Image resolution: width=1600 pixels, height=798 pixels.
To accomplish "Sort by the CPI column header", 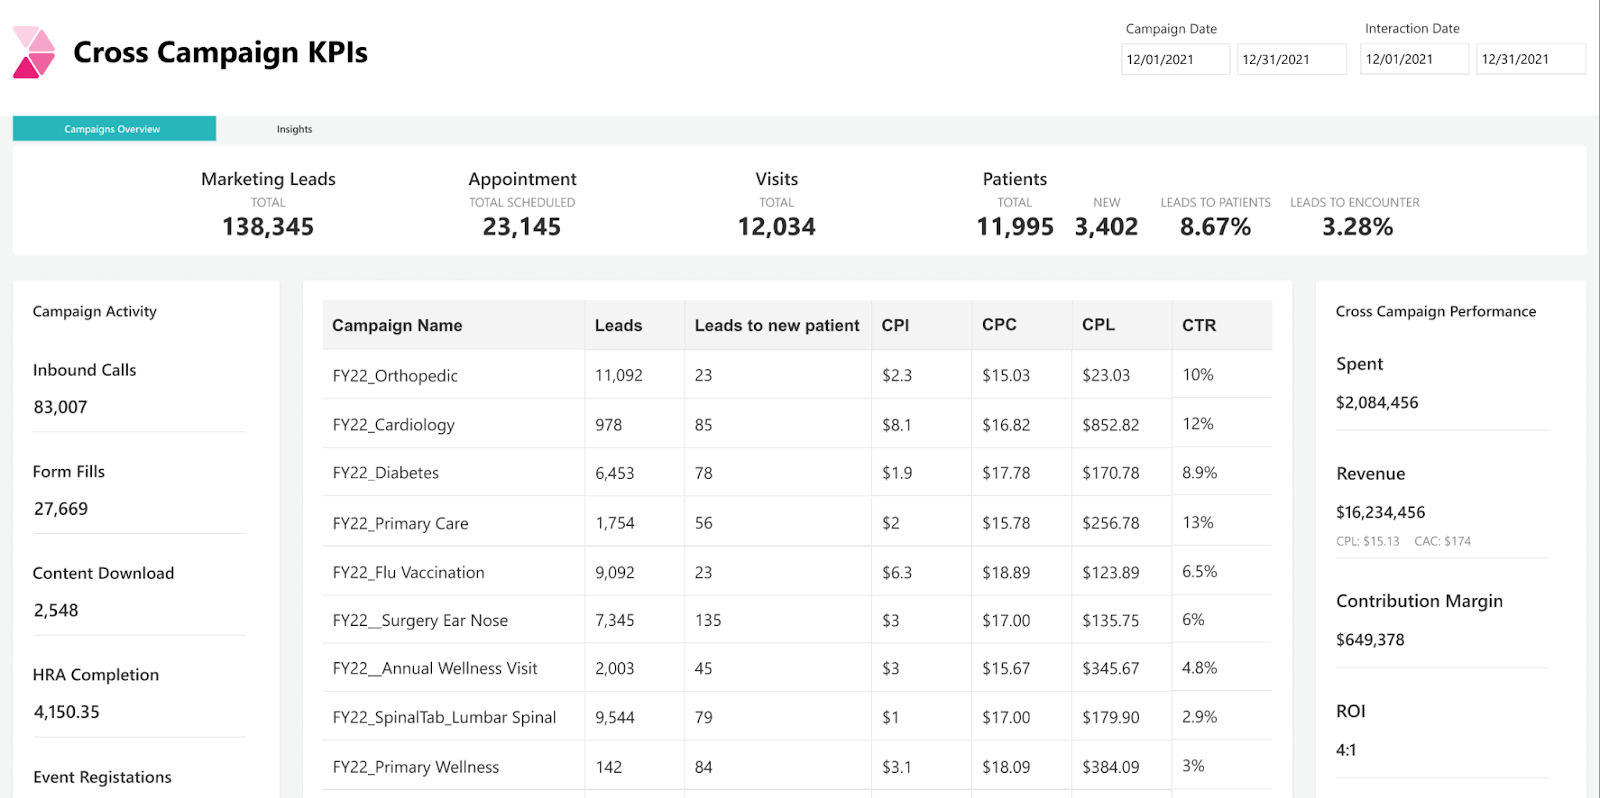I will coord(895,325).
